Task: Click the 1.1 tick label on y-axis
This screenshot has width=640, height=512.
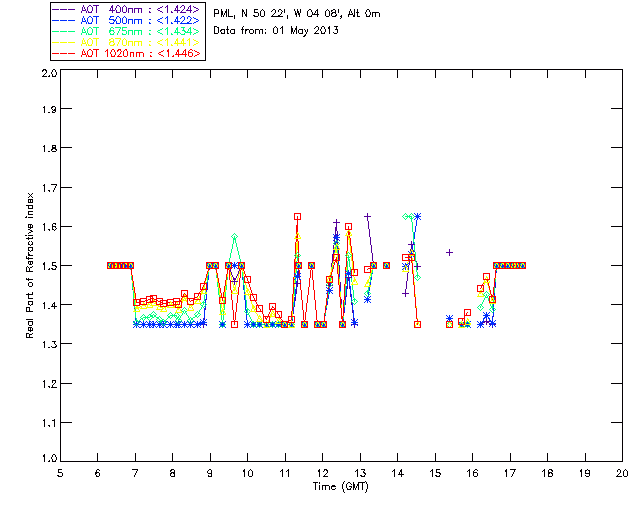Action: [49, 423]
